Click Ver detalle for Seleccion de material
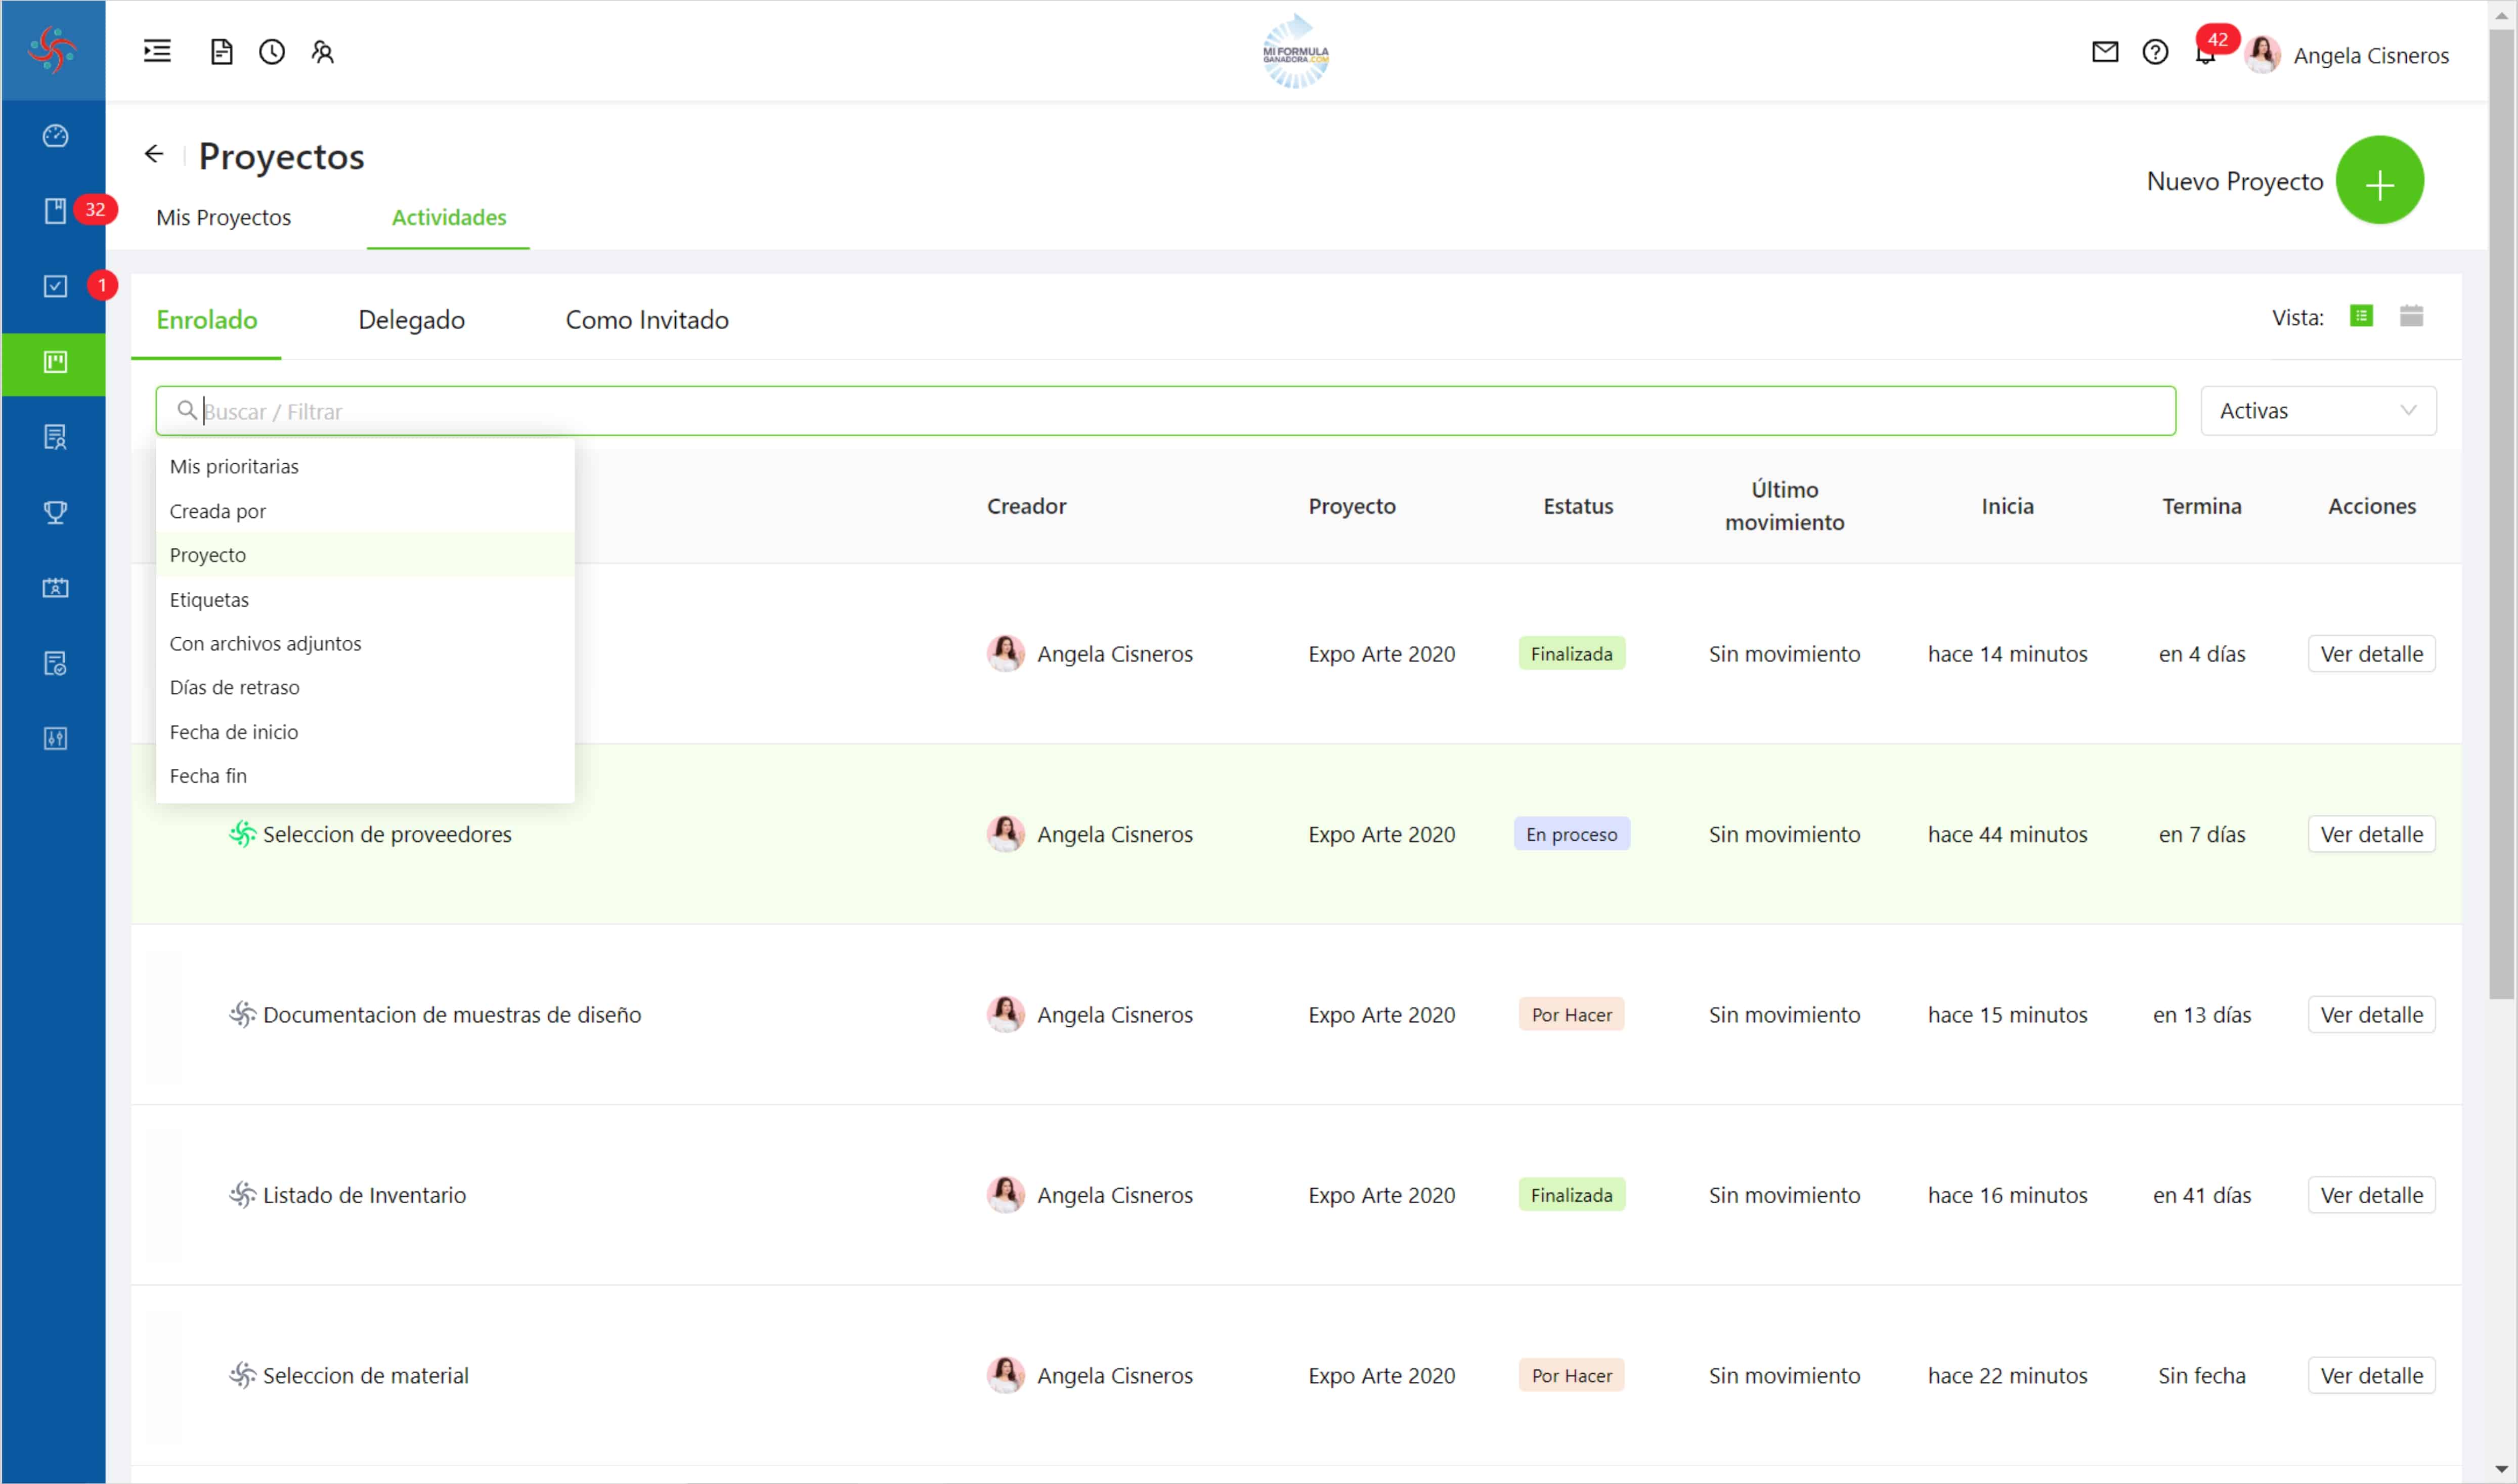 point(2371,1375)
